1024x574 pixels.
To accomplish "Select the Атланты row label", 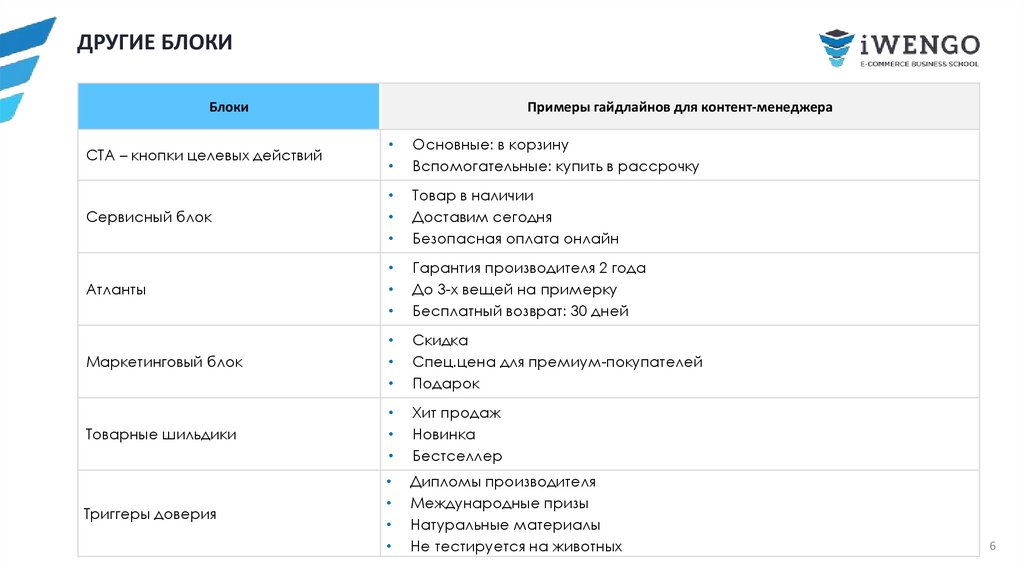I will [x=116, y=289].
